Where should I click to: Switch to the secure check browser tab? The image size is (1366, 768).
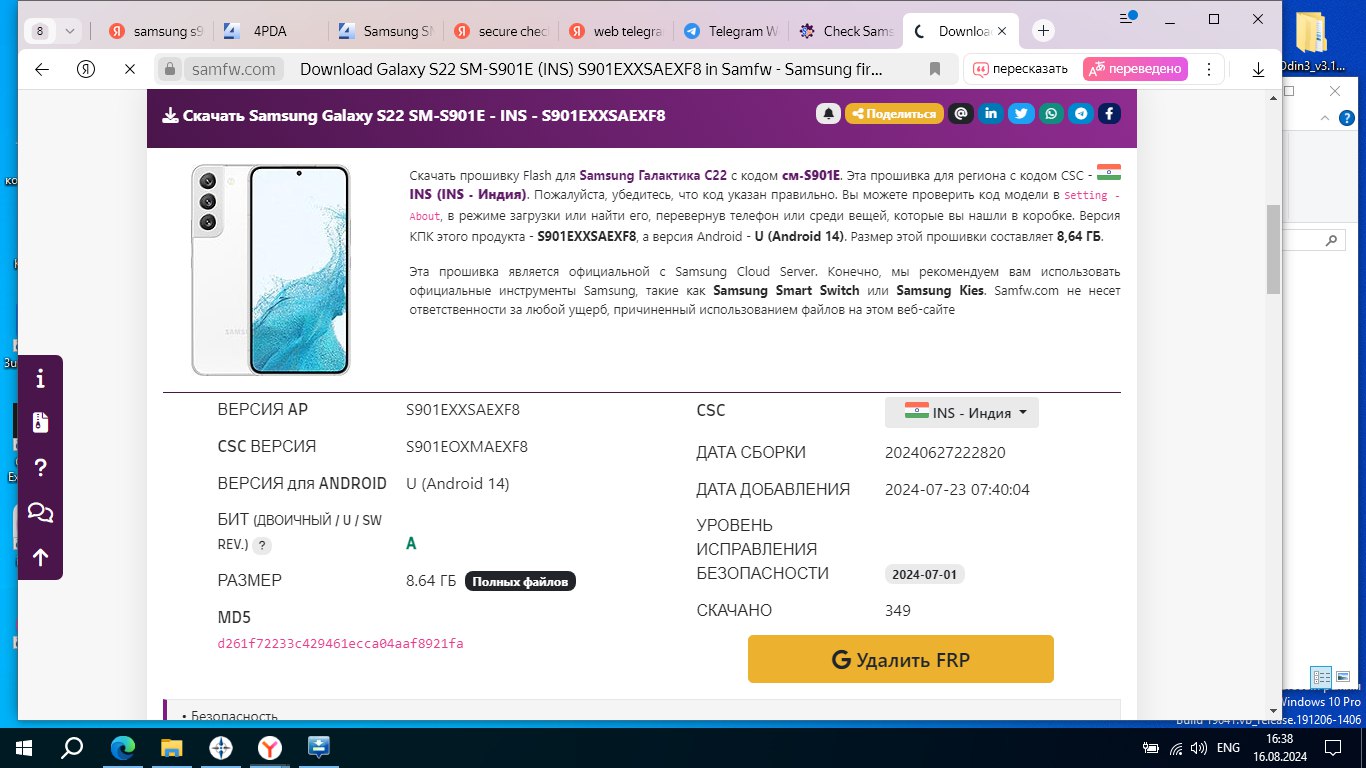click(500, 31)
